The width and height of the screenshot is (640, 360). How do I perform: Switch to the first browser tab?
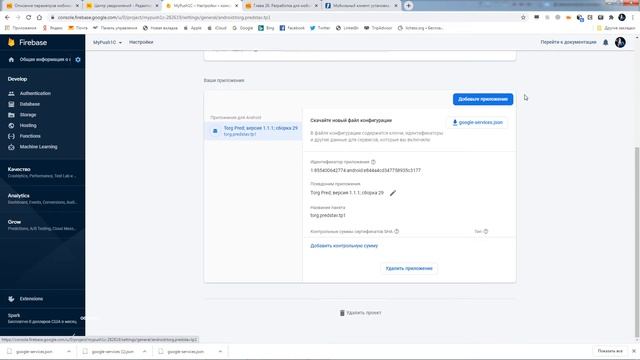pyautogui.click(x=42, y=6)
